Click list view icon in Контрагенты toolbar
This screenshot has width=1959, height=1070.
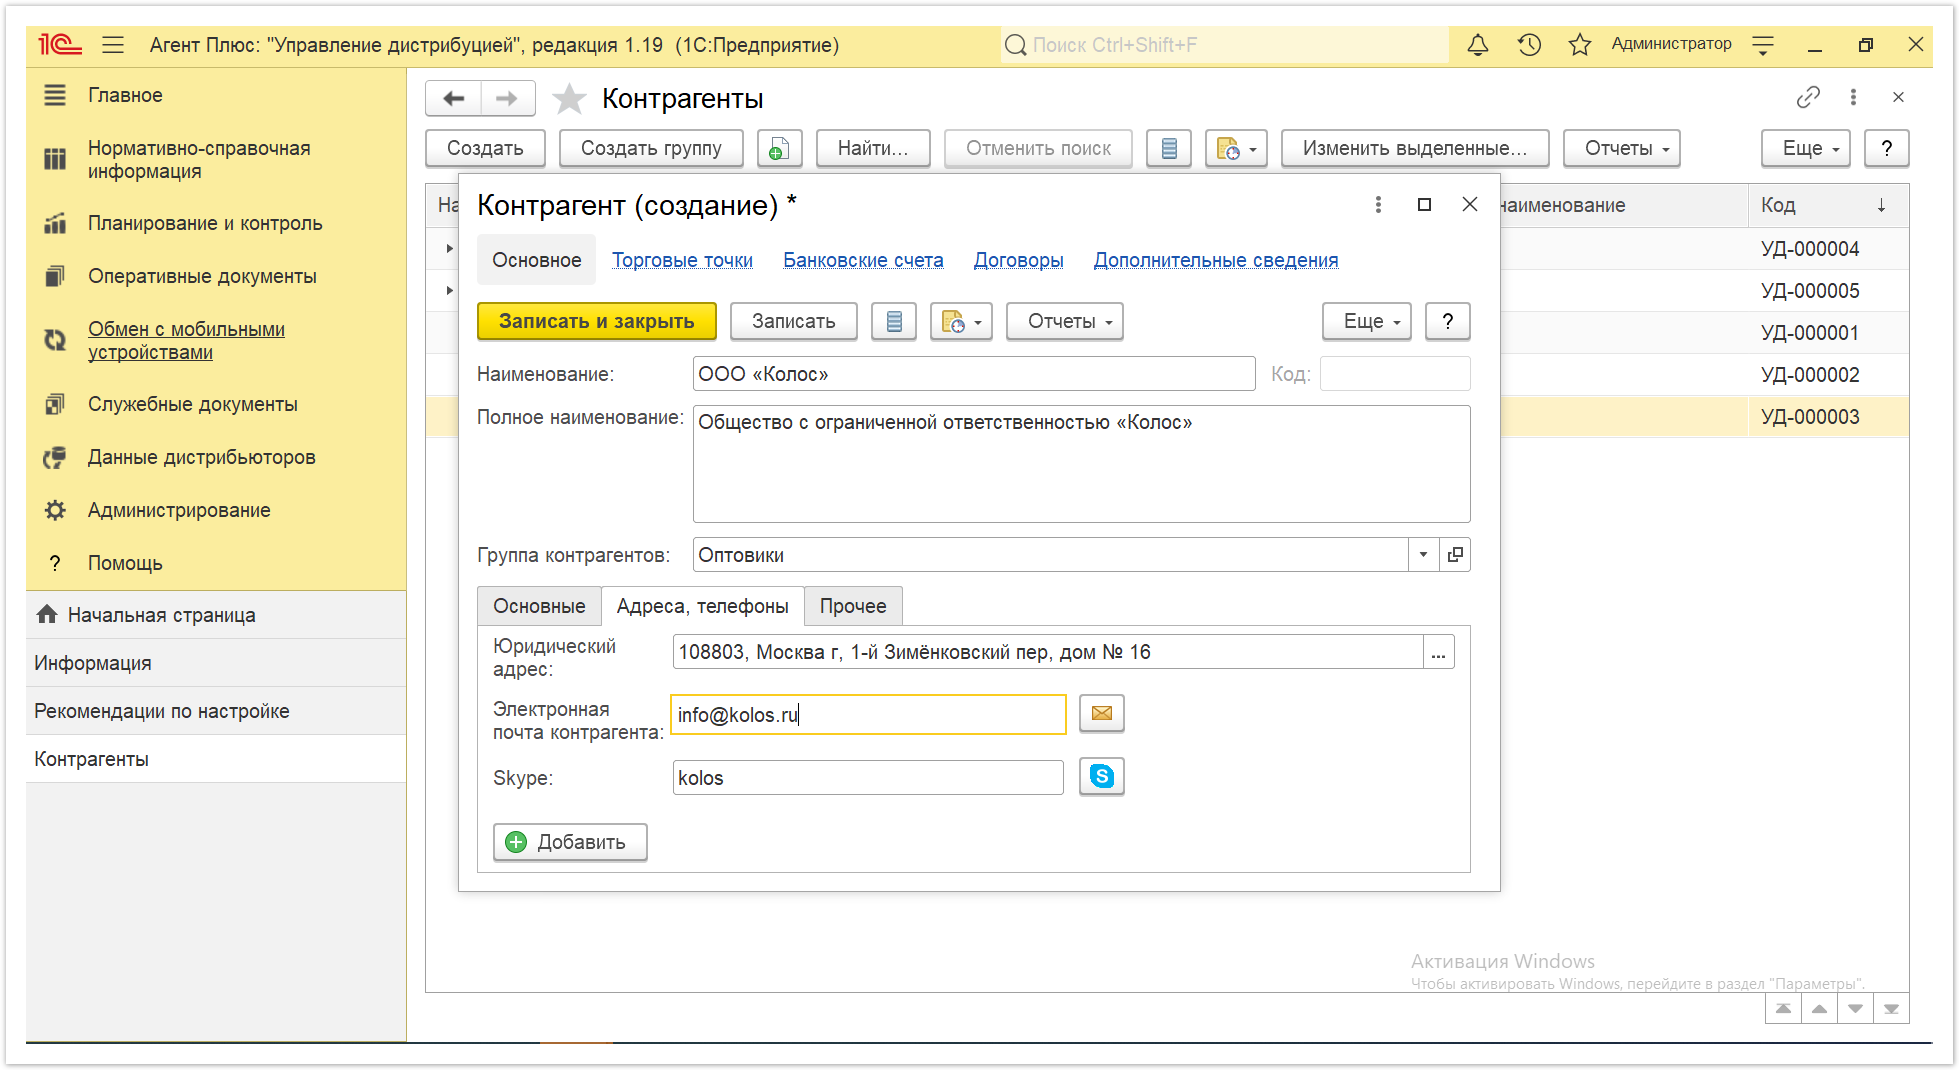click(1169, 148)
